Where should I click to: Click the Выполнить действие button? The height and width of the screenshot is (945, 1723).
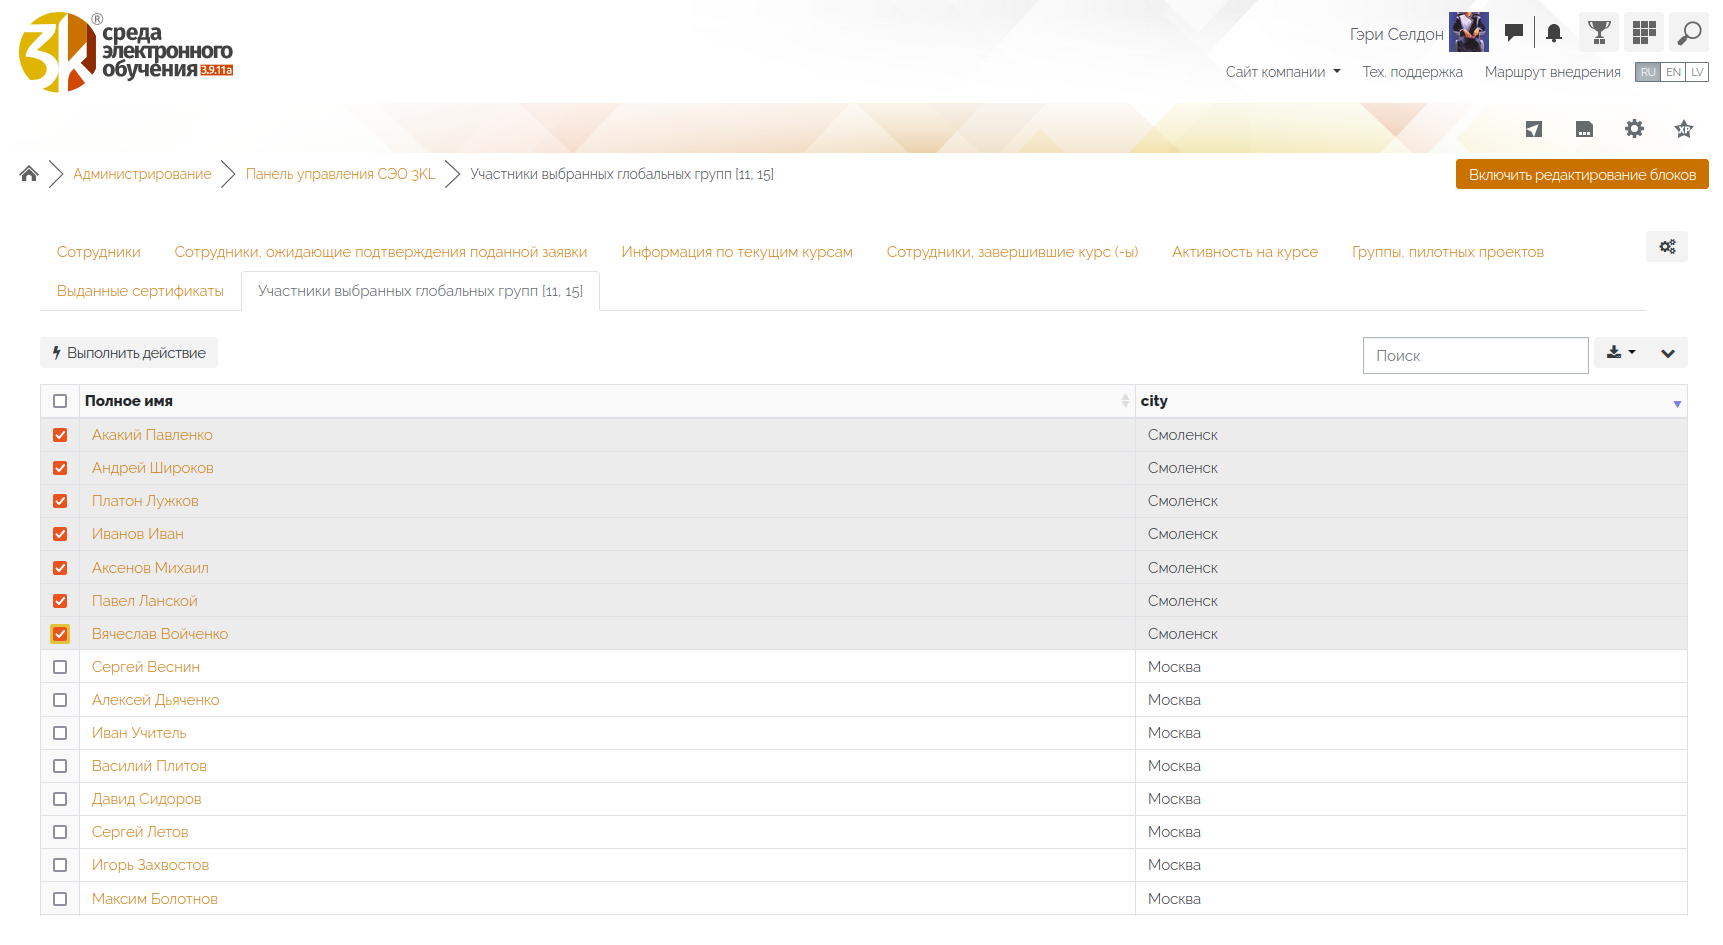129,353
